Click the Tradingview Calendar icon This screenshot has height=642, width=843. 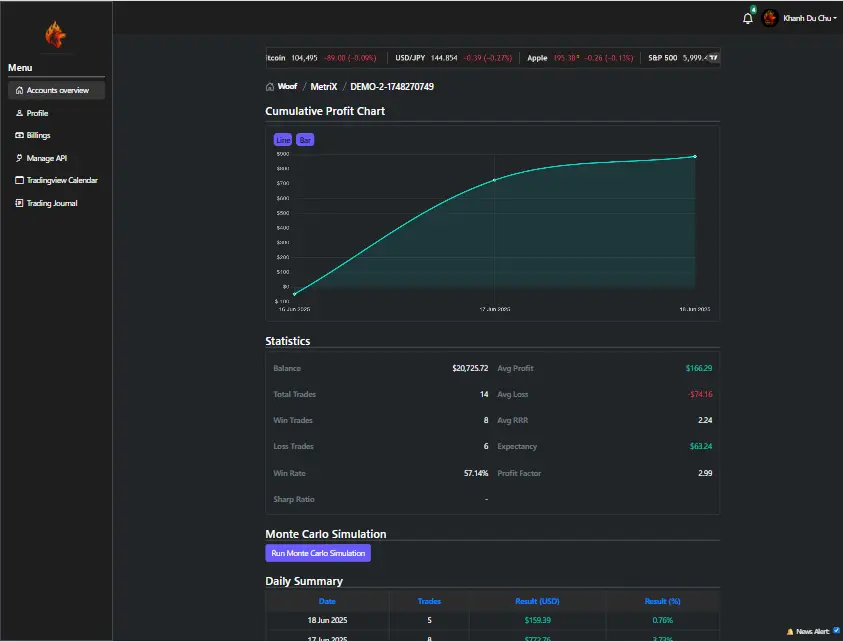(19, 181)
